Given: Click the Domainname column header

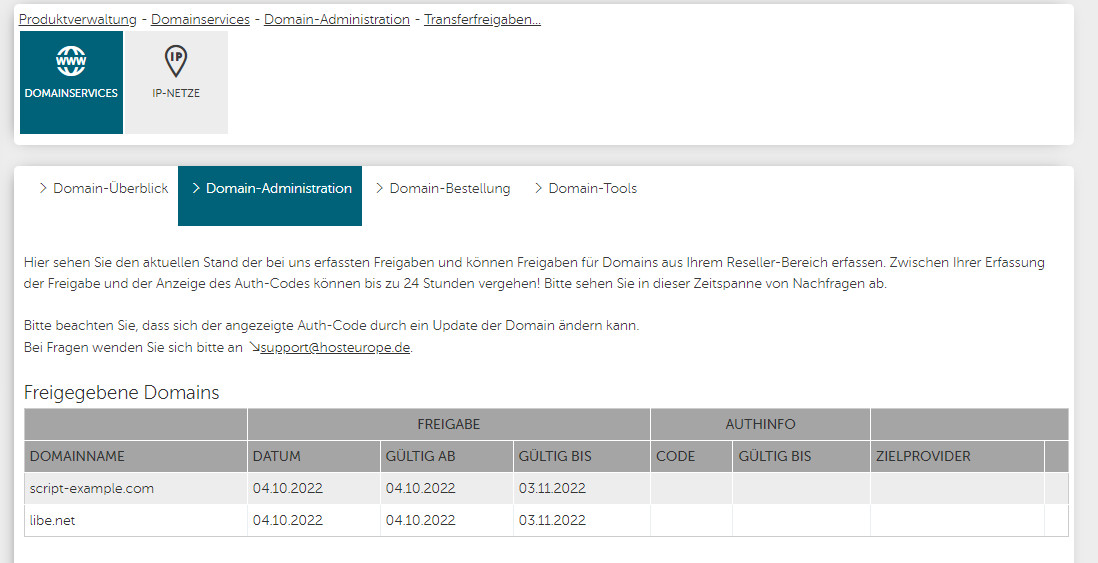Looking at the screenshot, I should click(x=77, y=456).
